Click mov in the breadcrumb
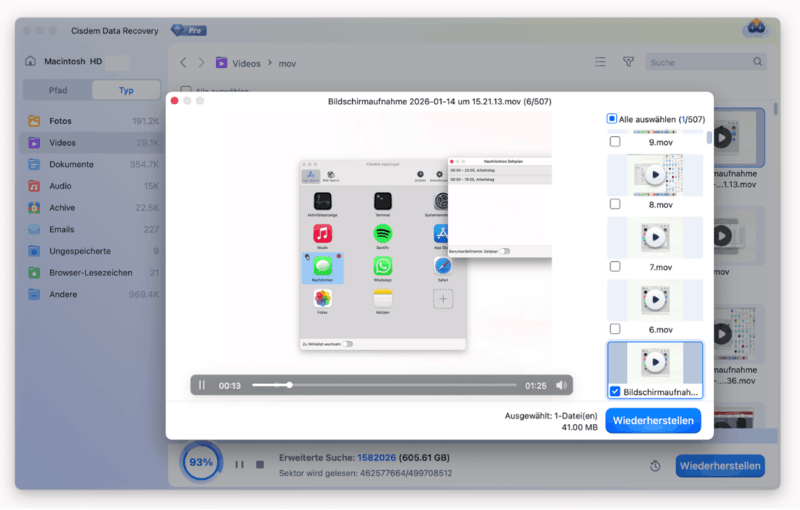Viewport: 800px width, 510px height. [287, 63]
